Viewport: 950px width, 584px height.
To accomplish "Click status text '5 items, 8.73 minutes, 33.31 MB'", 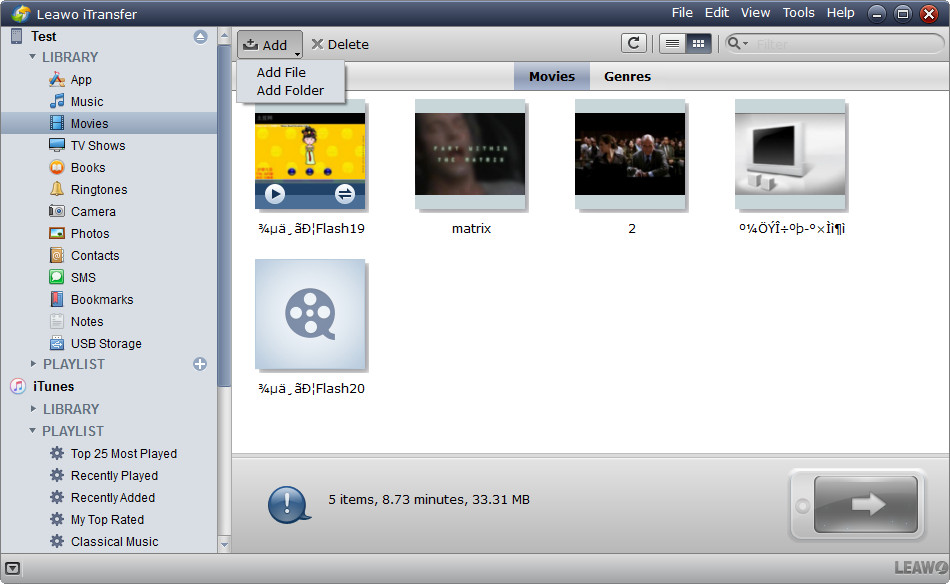I will tap(429, 499).
